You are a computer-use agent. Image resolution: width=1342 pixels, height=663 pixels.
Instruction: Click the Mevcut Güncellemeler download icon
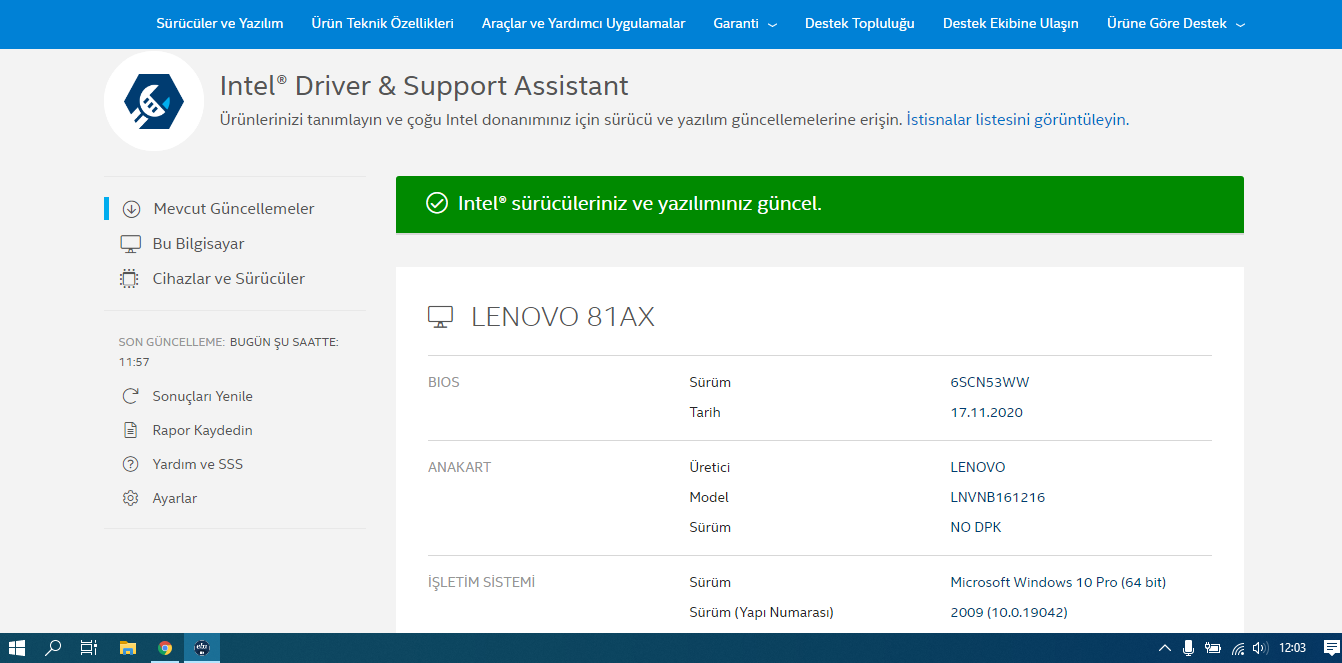(131, 209)
